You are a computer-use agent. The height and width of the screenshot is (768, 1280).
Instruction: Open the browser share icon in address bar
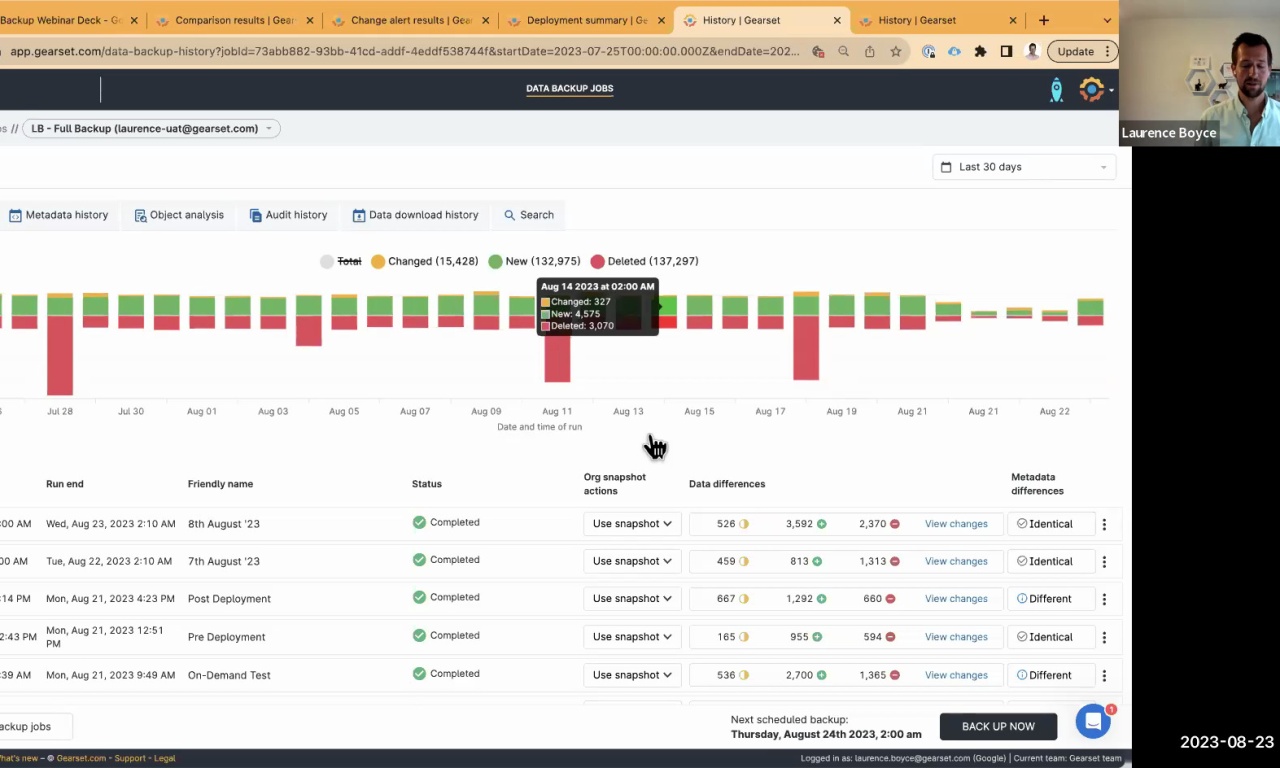click(x=869, y=52)
